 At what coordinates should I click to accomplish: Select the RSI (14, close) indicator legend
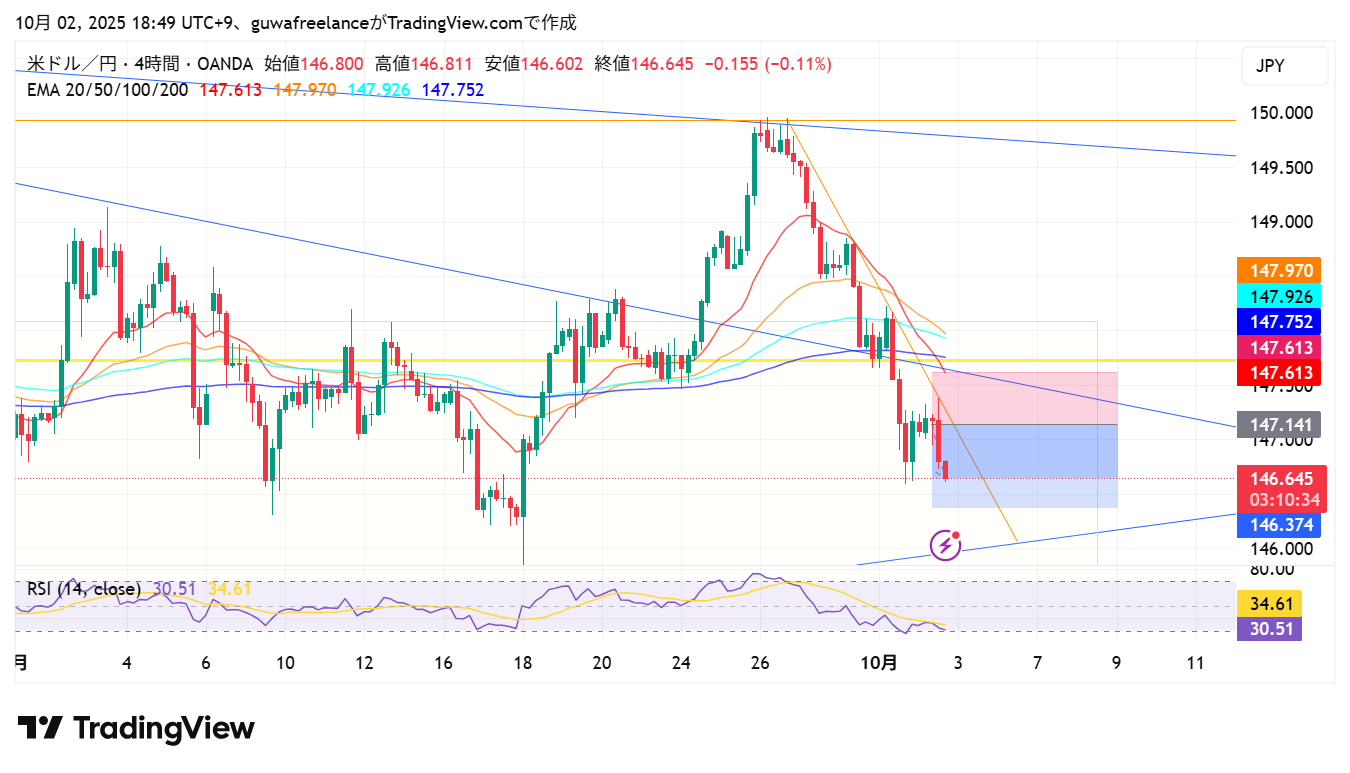(x=84, y=589)
